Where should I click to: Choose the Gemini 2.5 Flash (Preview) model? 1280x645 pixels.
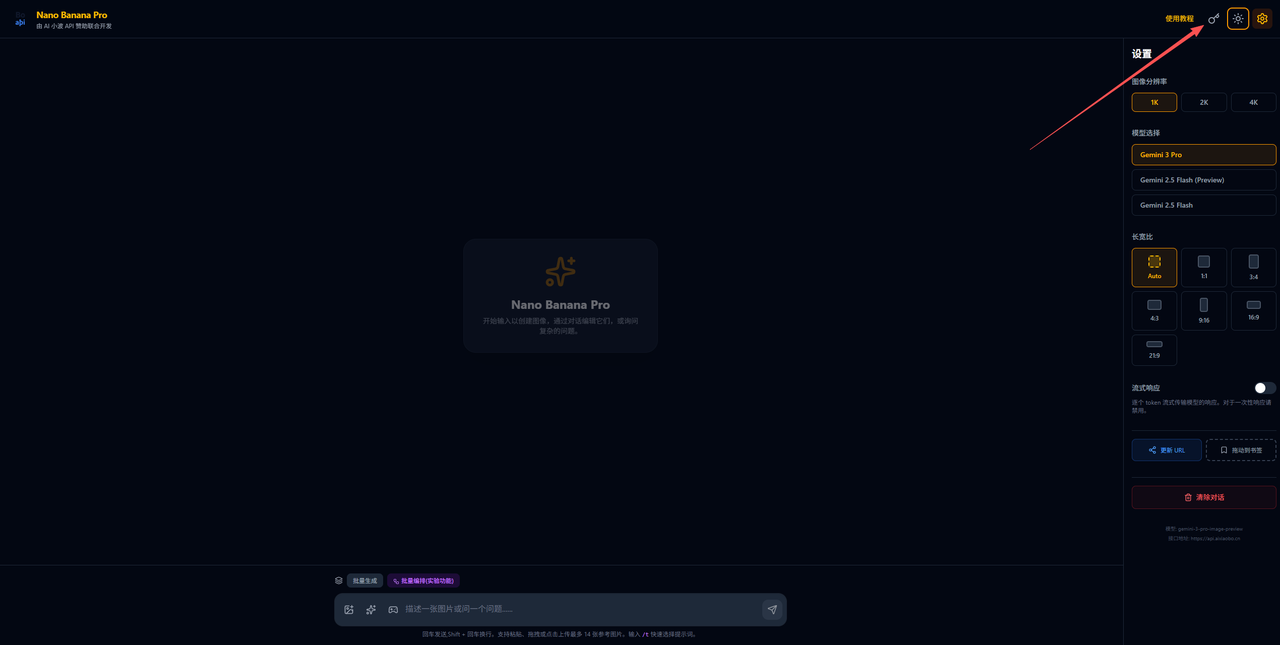pos(1203,180)
